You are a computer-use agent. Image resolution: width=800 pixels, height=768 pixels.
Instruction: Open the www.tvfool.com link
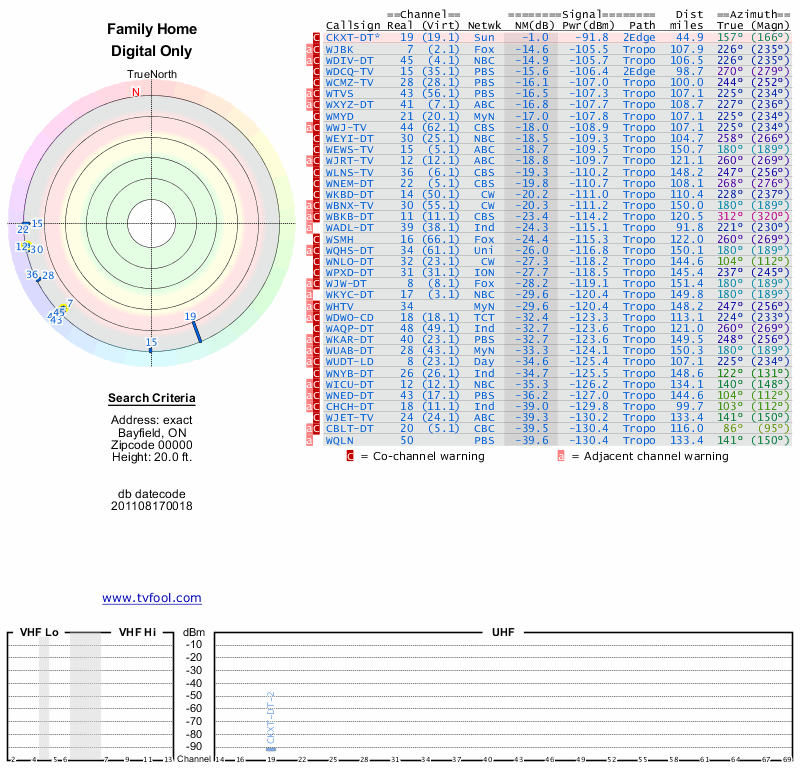(151, 598)
